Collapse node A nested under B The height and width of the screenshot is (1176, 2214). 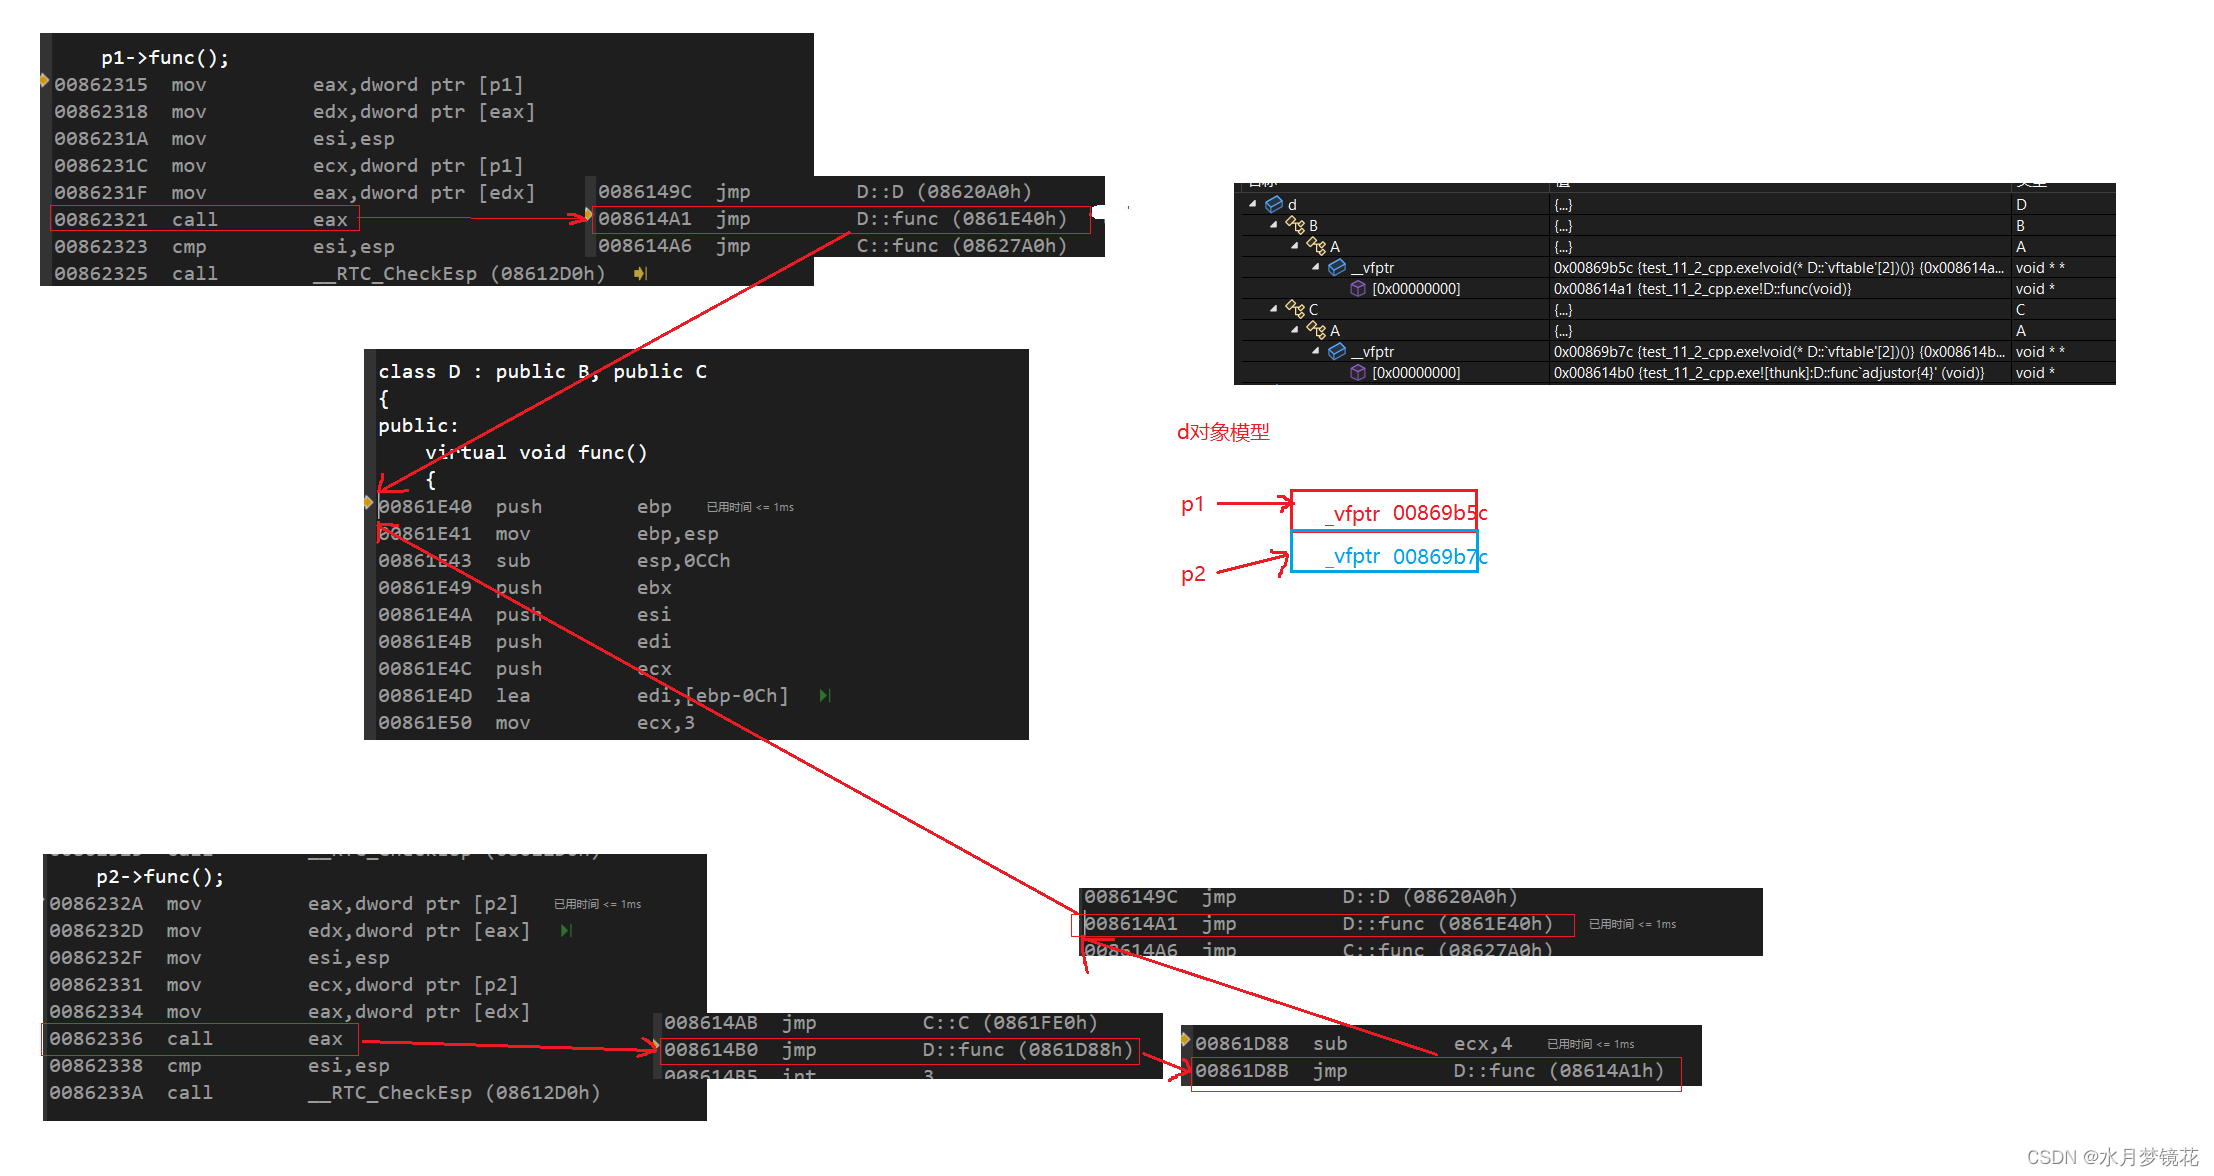click(1294, 246)
